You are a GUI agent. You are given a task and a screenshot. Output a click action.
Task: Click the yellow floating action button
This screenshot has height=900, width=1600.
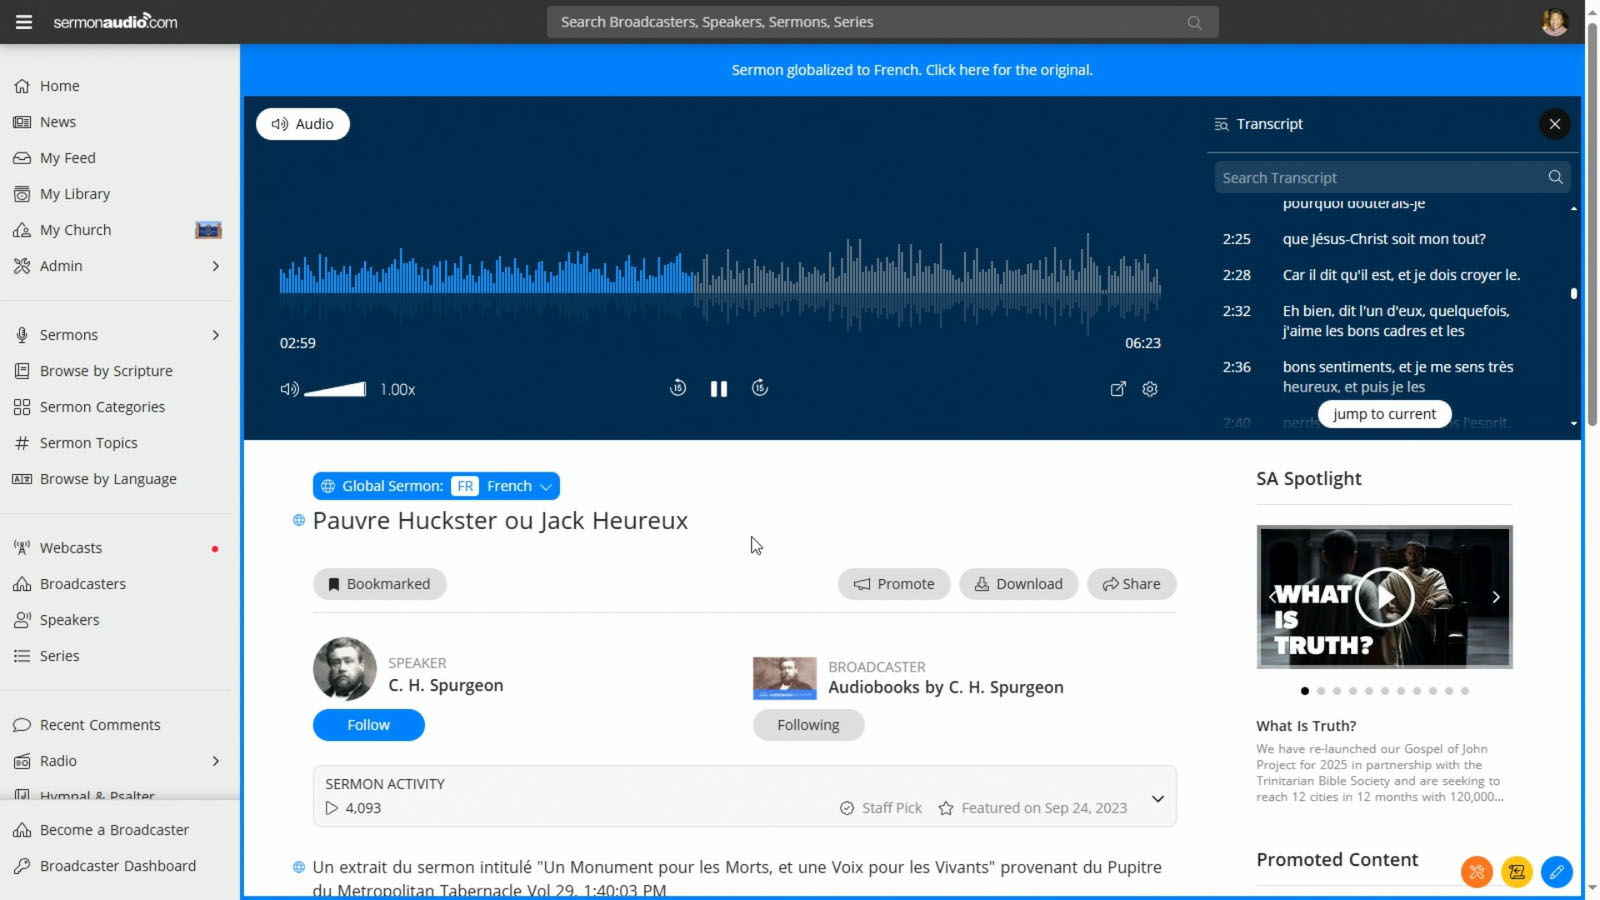coord(1517,872)
